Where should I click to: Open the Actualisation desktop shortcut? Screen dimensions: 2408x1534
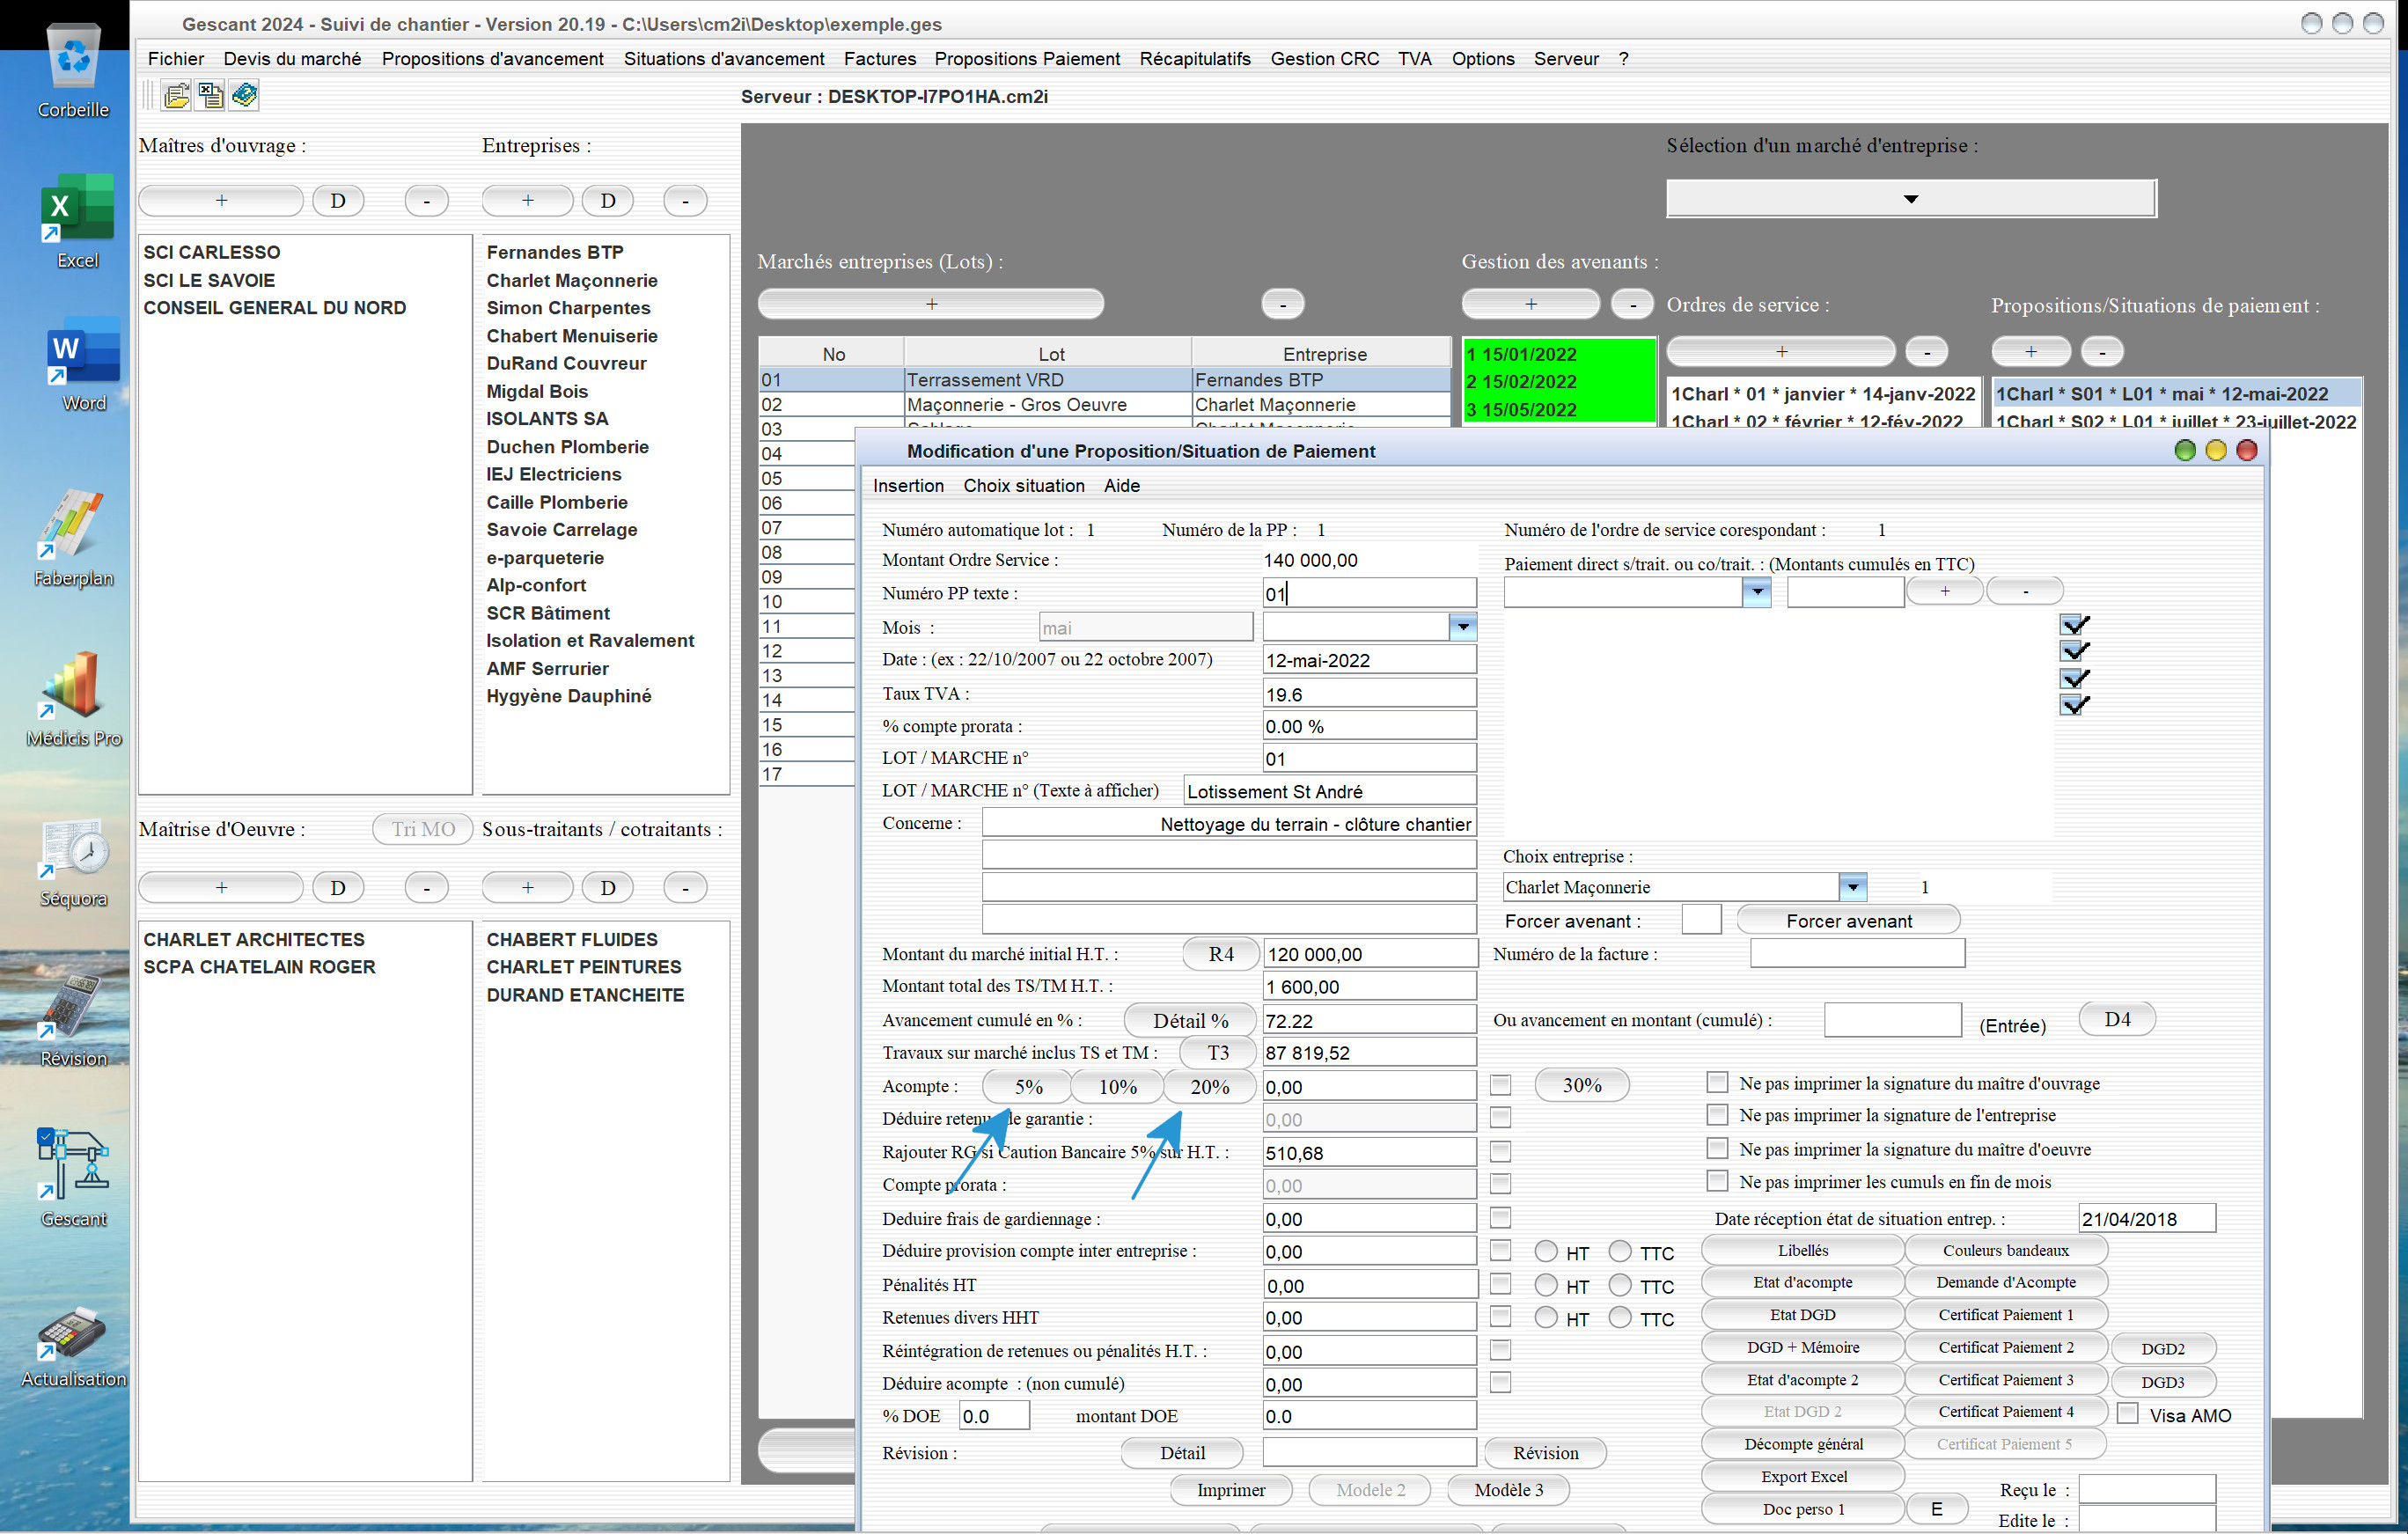[x=74, y=1346]
